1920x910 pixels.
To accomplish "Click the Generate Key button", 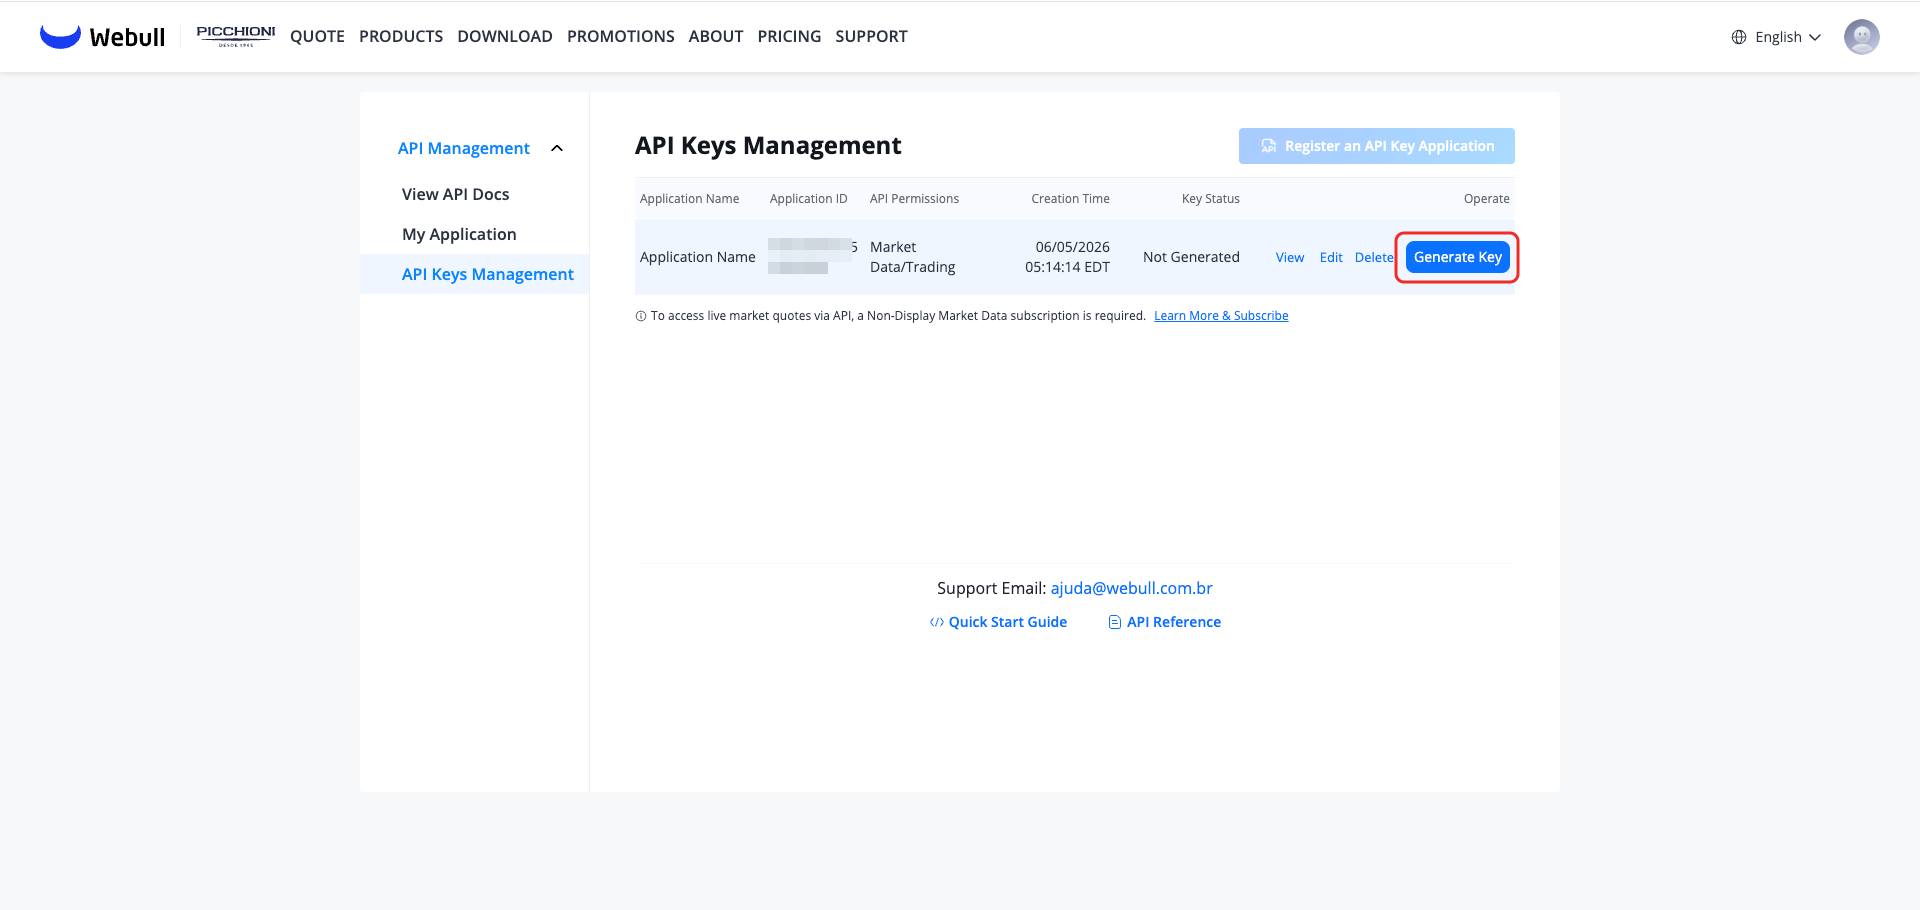I will pyautogui.click(x=1458, y=257).
